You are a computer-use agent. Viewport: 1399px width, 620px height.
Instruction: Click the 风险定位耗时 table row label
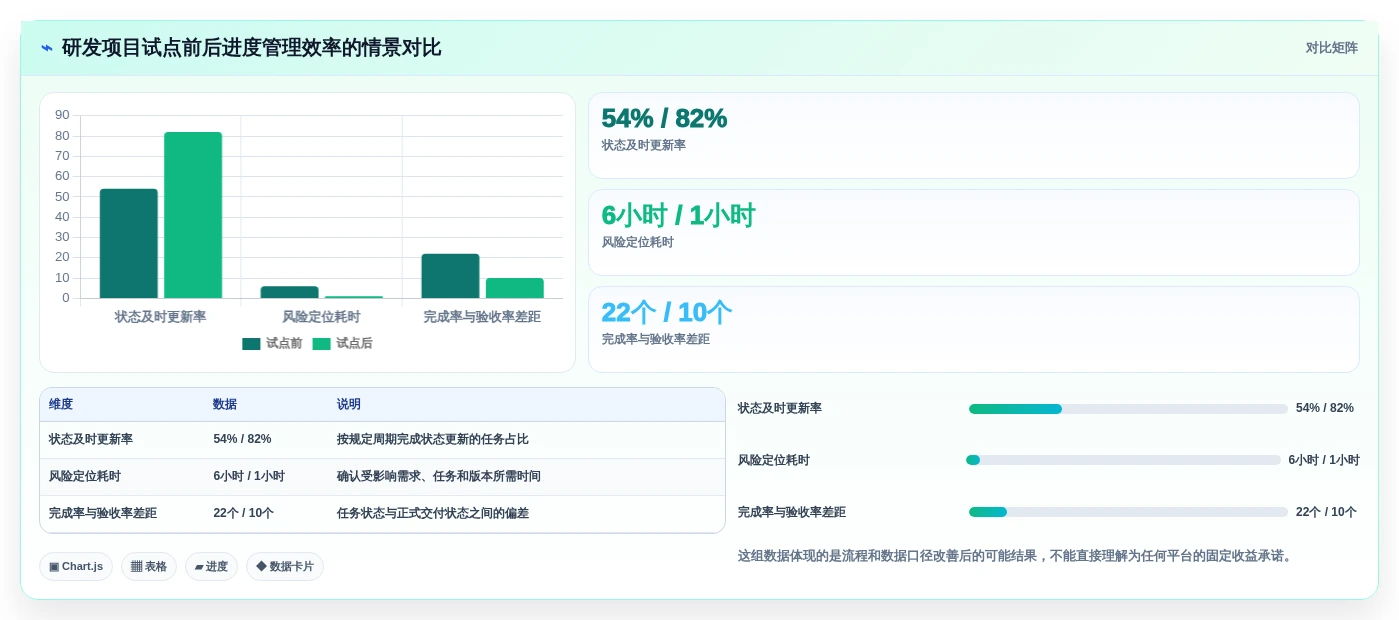85,476
